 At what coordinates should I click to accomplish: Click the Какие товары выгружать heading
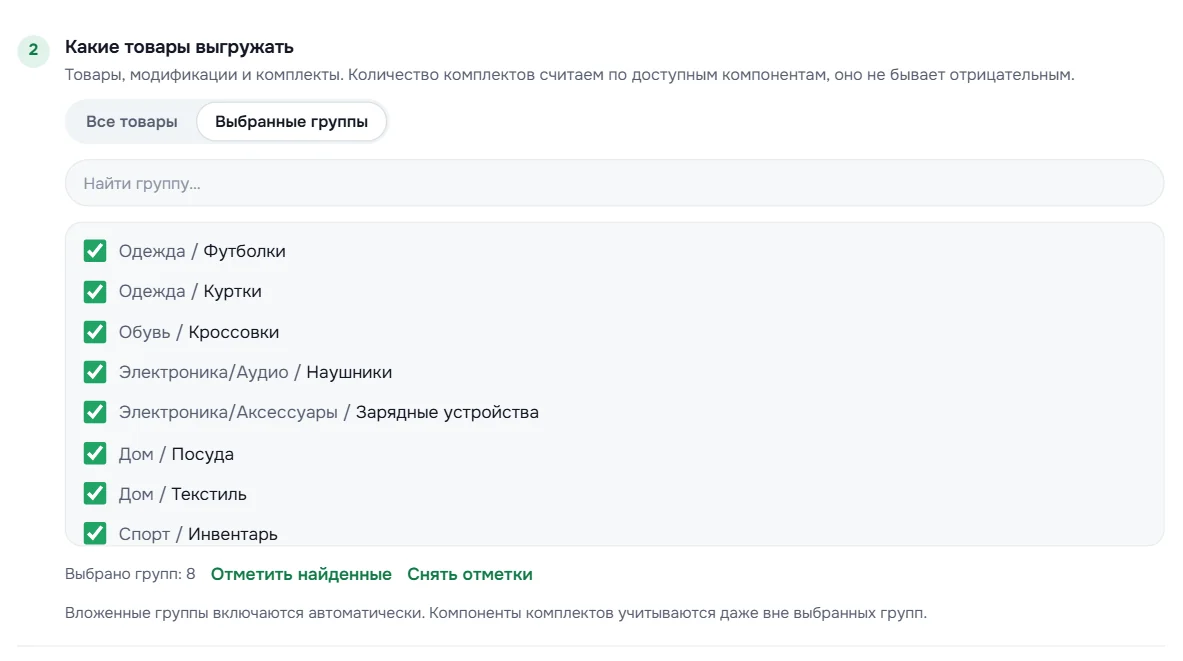[180, 47]
